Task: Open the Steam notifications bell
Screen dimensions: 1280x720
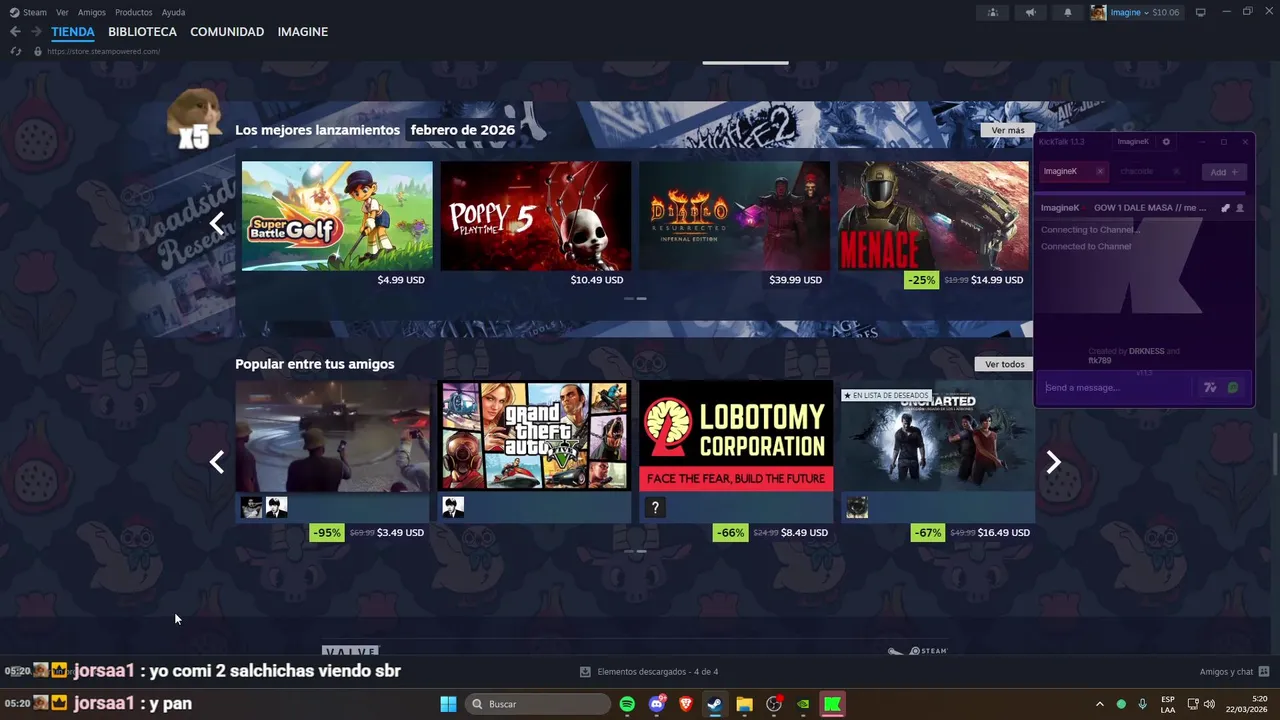Action: [1067, 12]
